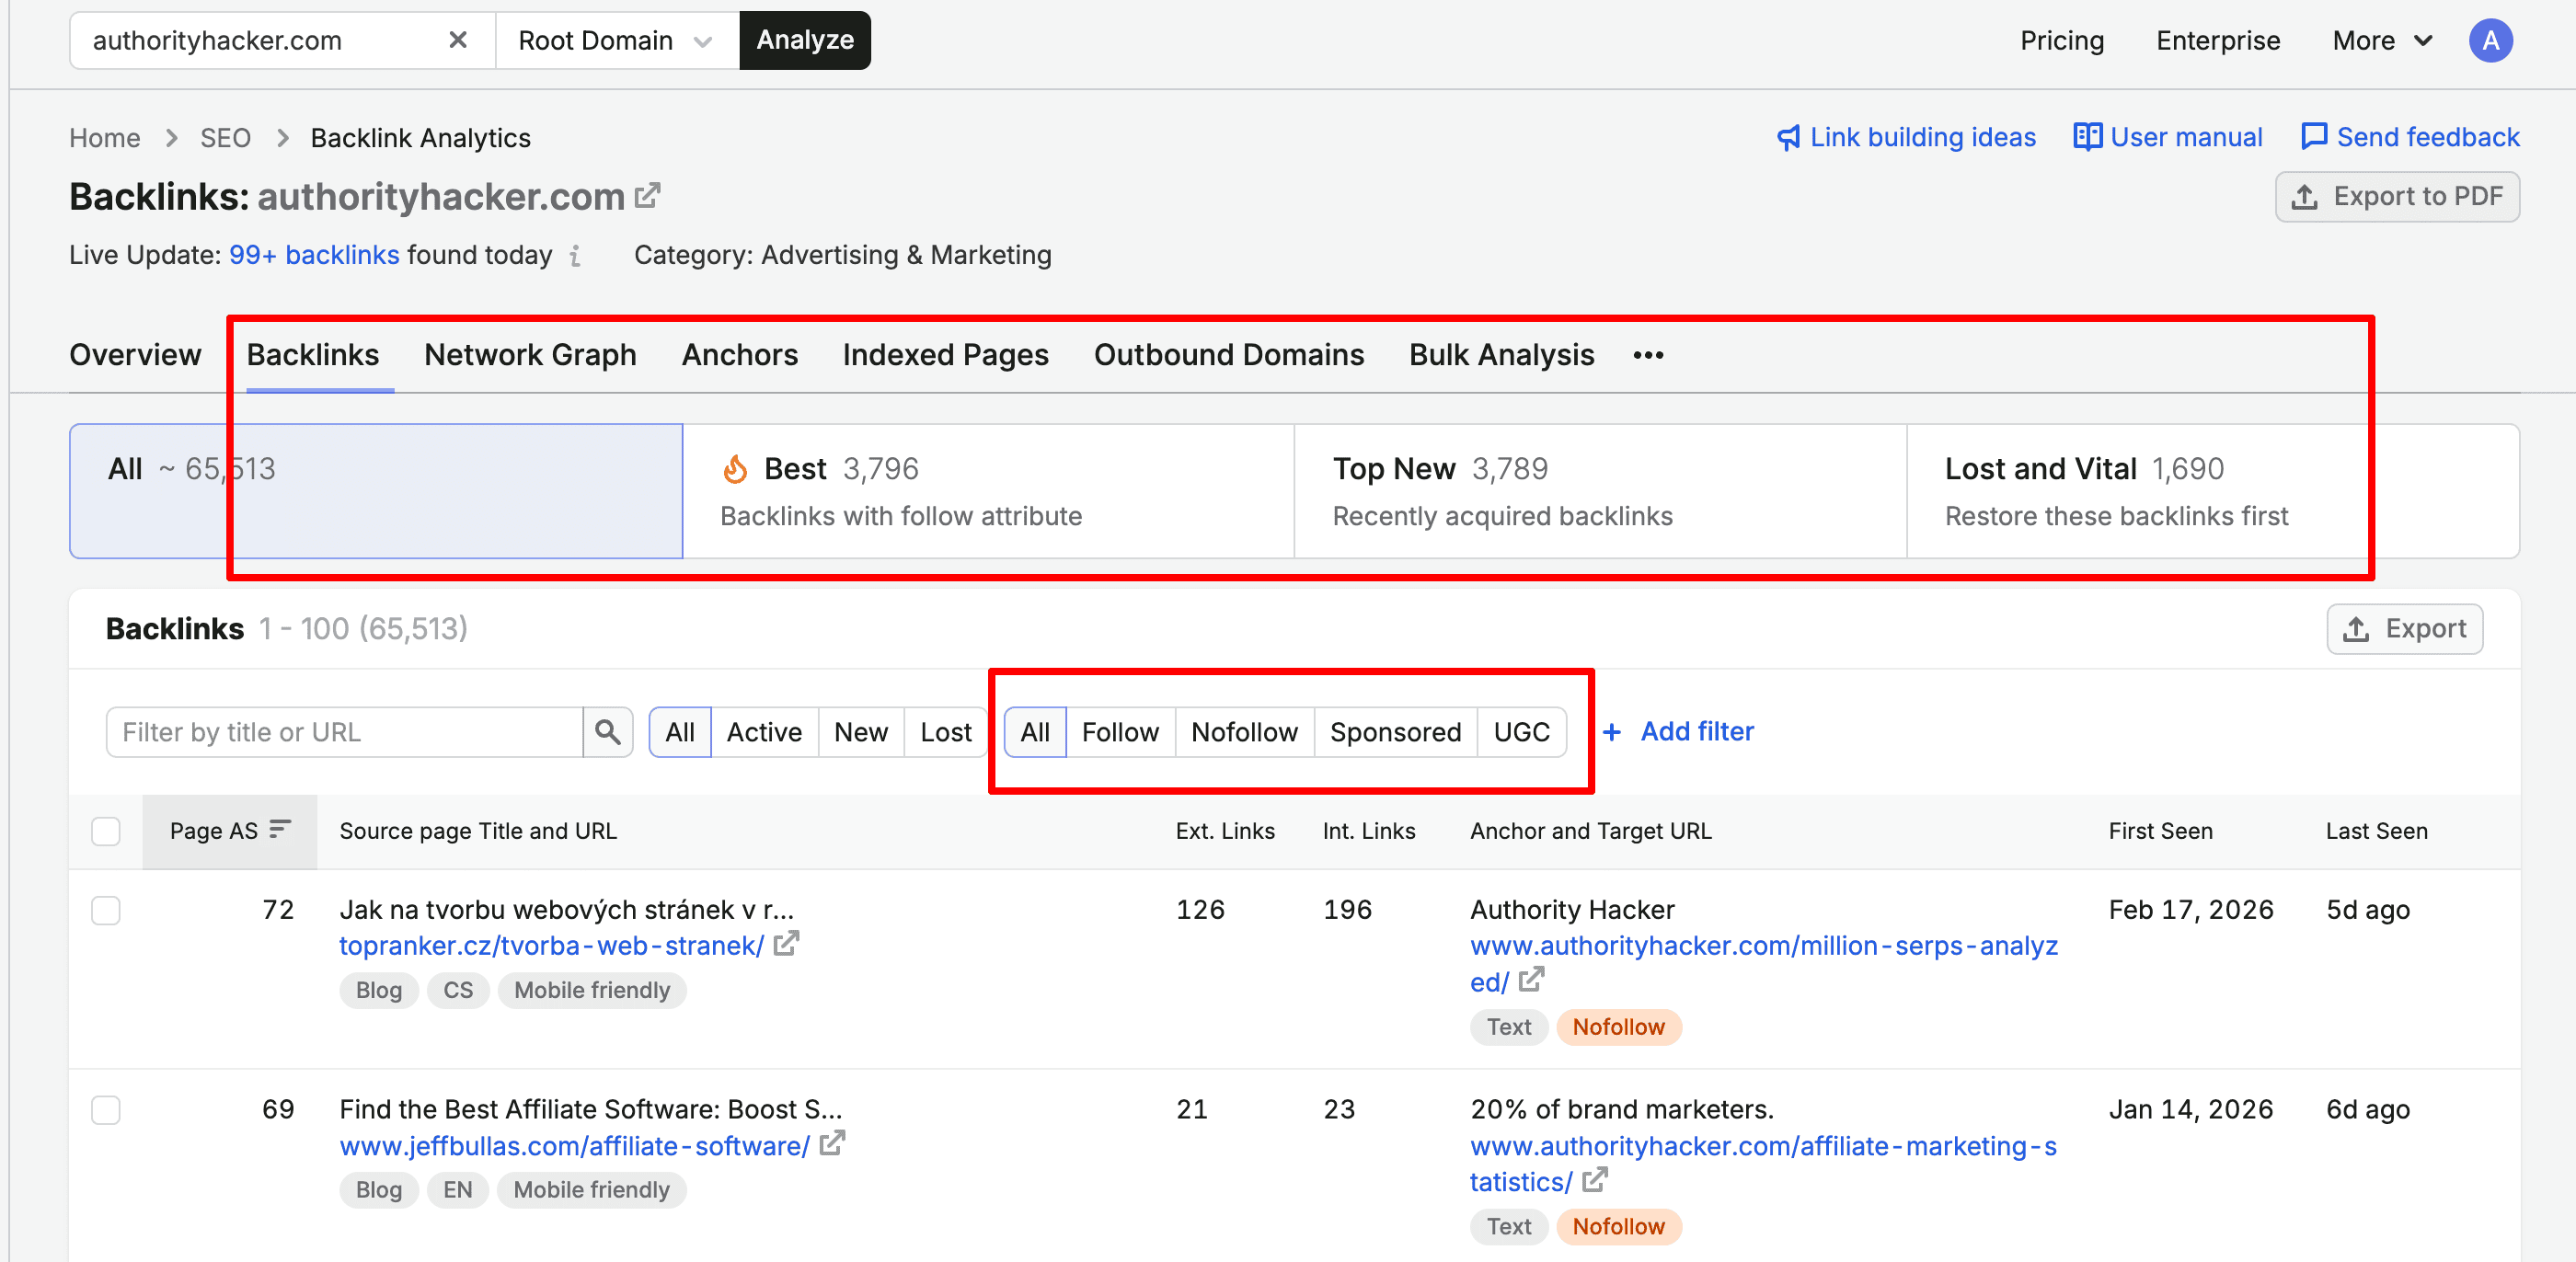The width and height of the screenshot is (2576, 1262).
Task: Check the topranker.cz row checkbox
Action: tap(106, 910)
